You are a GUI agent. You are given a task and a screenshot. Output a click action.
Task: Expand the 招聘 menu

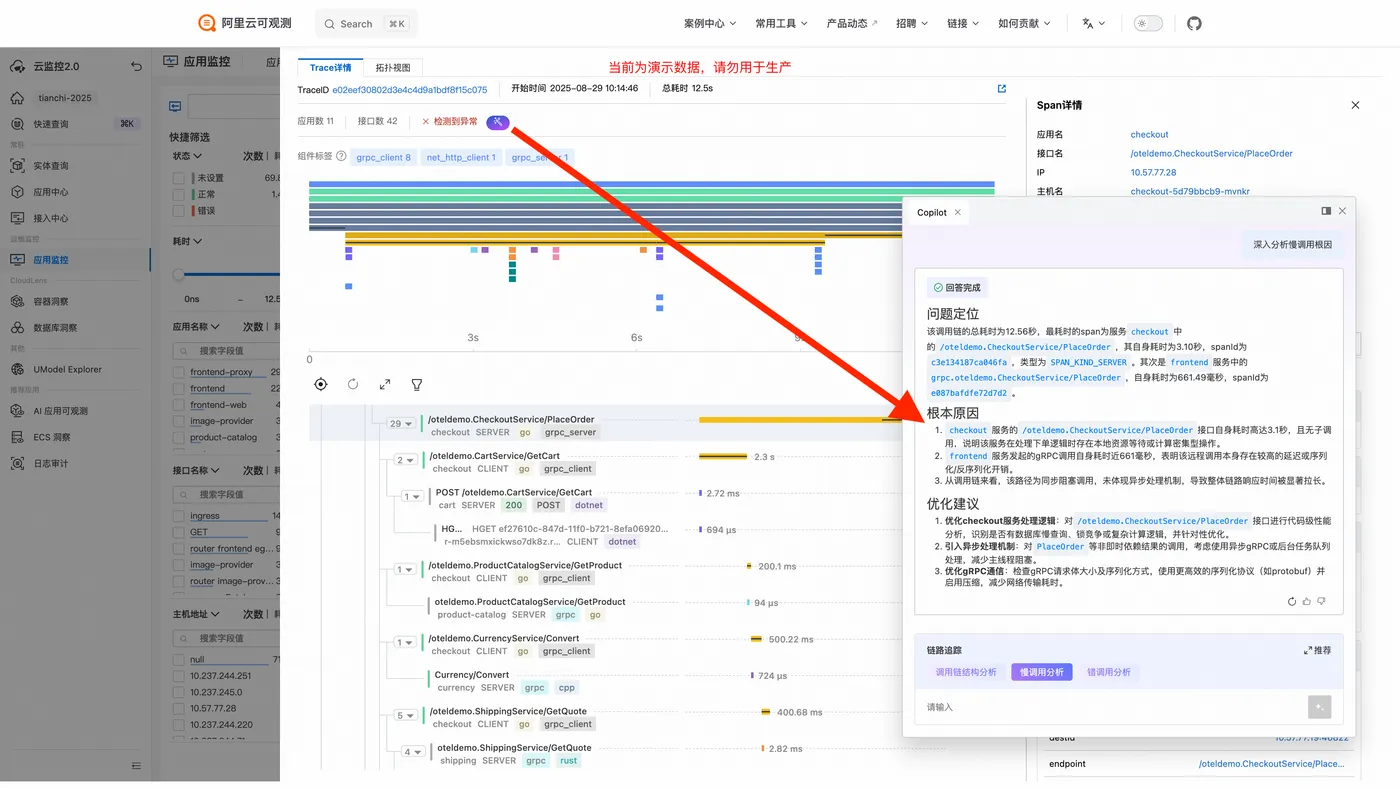point(912,23)
